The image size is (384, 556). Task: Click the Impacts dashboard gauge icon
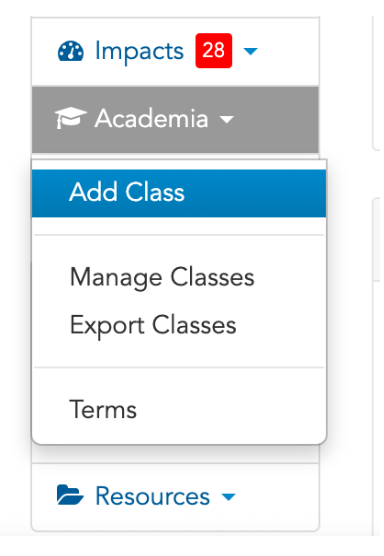[x=71, y=51]
